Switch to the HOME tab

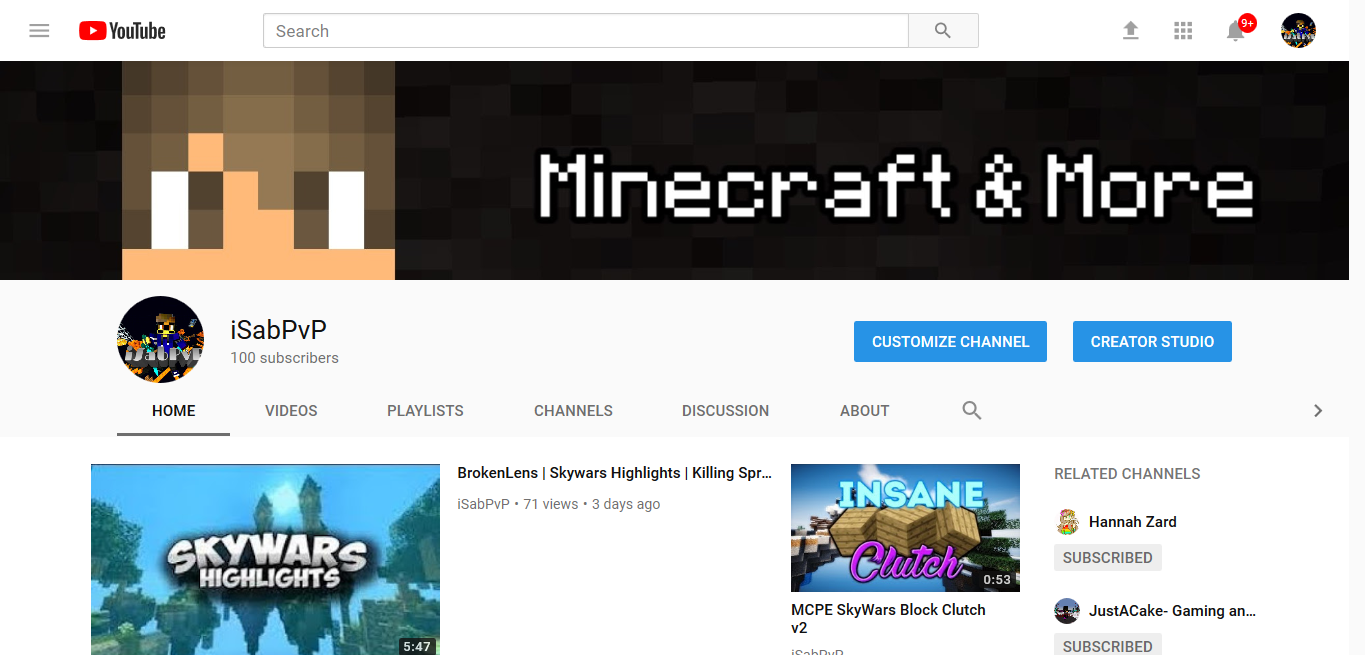point(174,411)
